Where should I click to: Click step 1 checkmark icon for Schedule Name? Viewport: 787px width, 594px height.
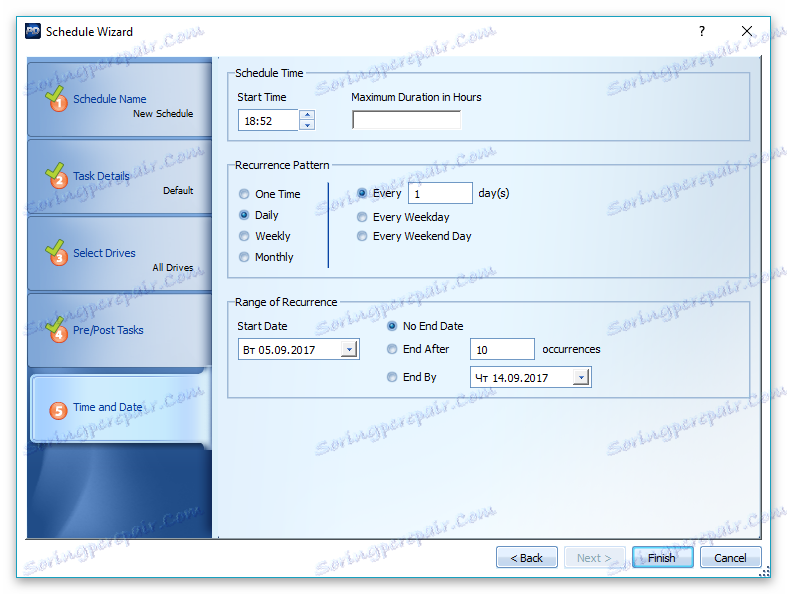click(56, 98)
